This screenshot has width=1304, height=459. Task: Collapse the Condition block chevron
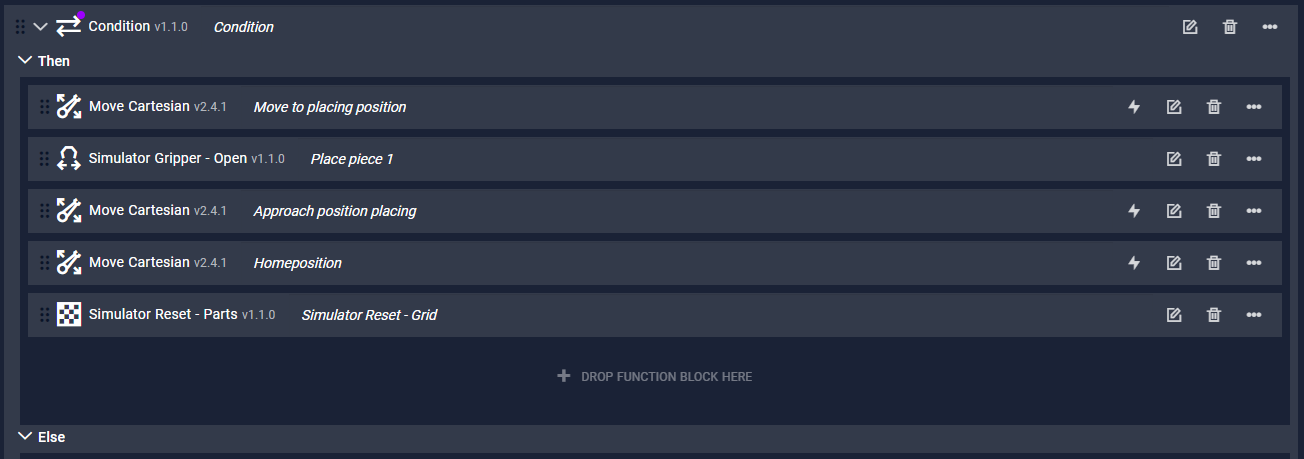pyautogui.click(x=41, y=27)
